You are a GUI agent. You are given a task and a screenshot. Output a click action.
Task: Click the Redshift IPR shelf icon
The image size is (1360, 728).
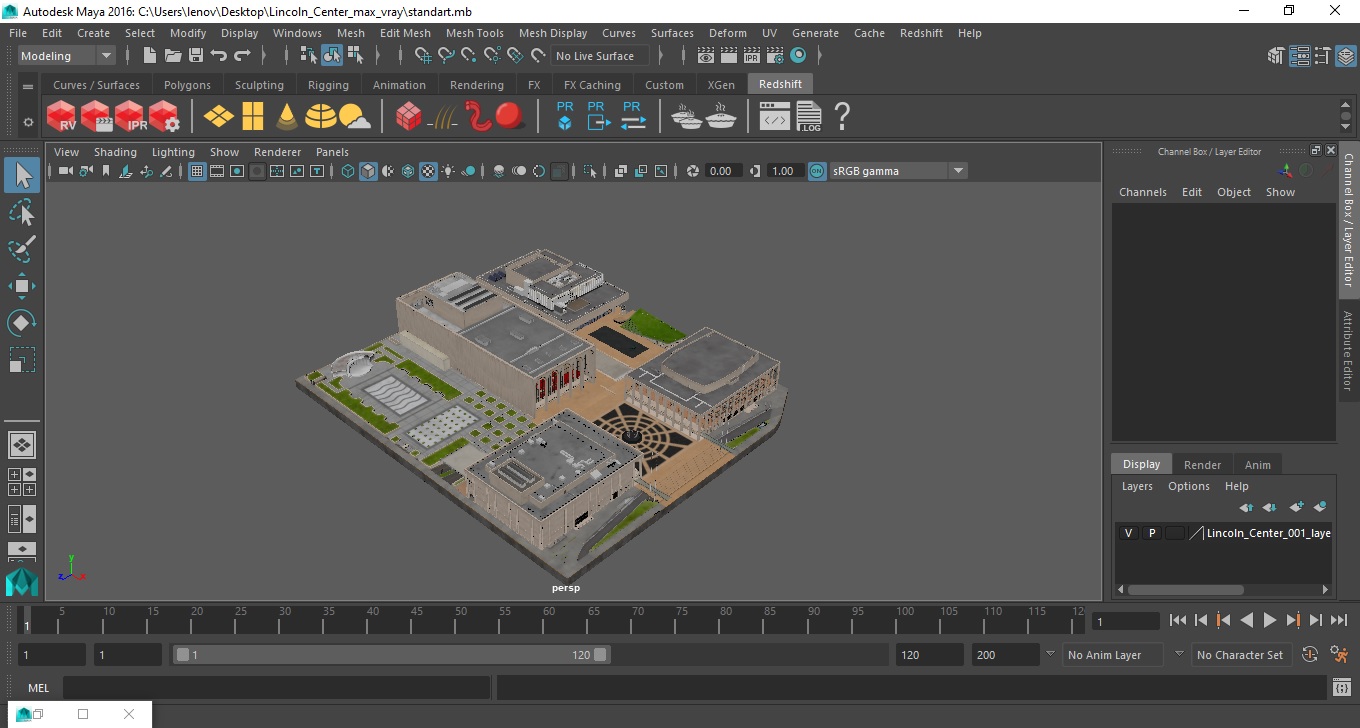coord(130,117)
